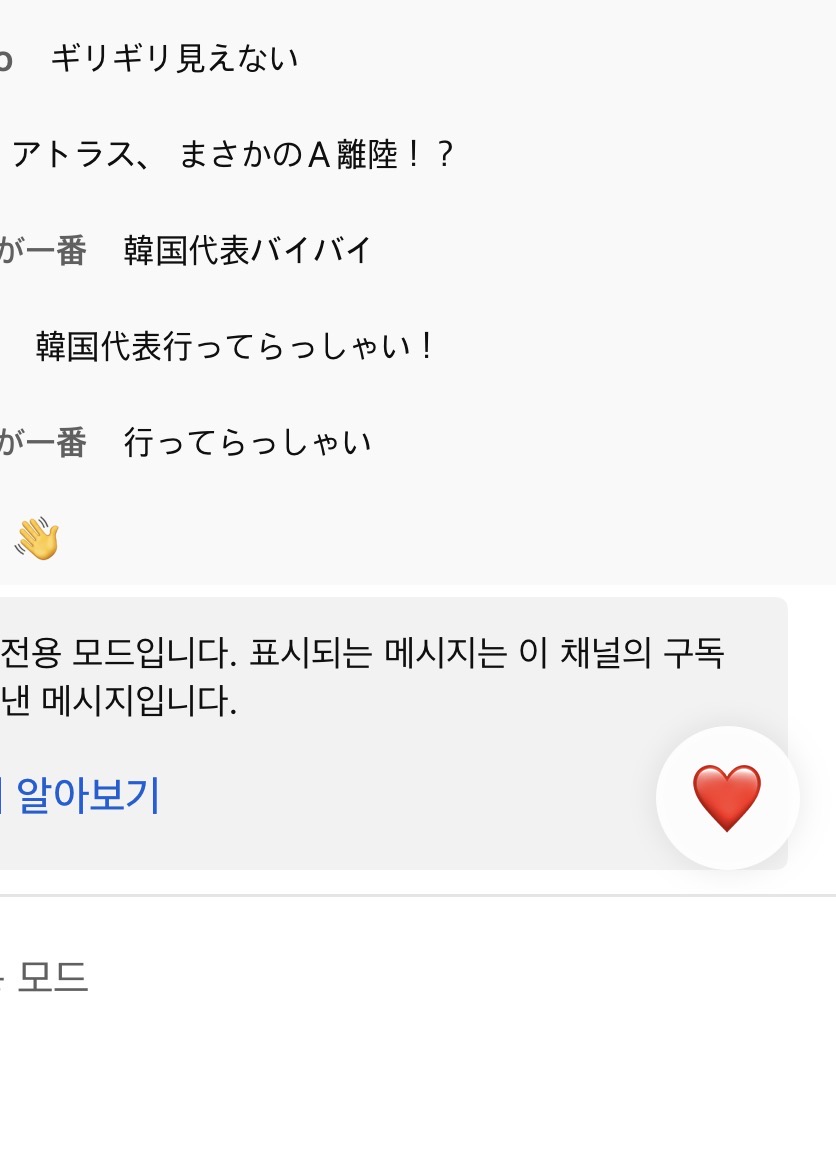836x1164 pixels.
Task: Click the white circle around the heart
Action: pos(728,798)
